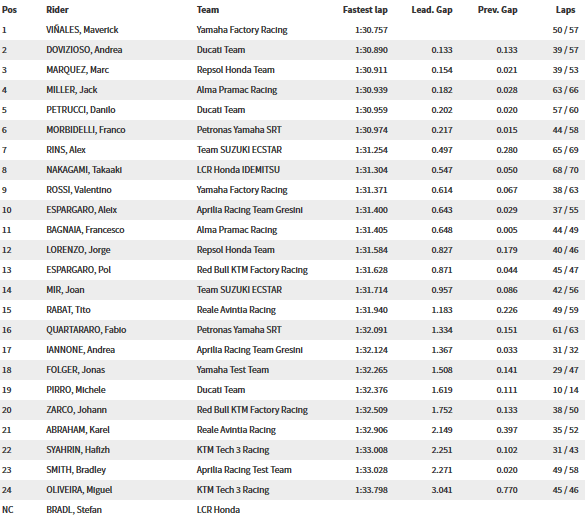This screenshot has height=518, width=585.
Task: Open ROSSI, Valentino rider entry
Action: tap(79, 190)
